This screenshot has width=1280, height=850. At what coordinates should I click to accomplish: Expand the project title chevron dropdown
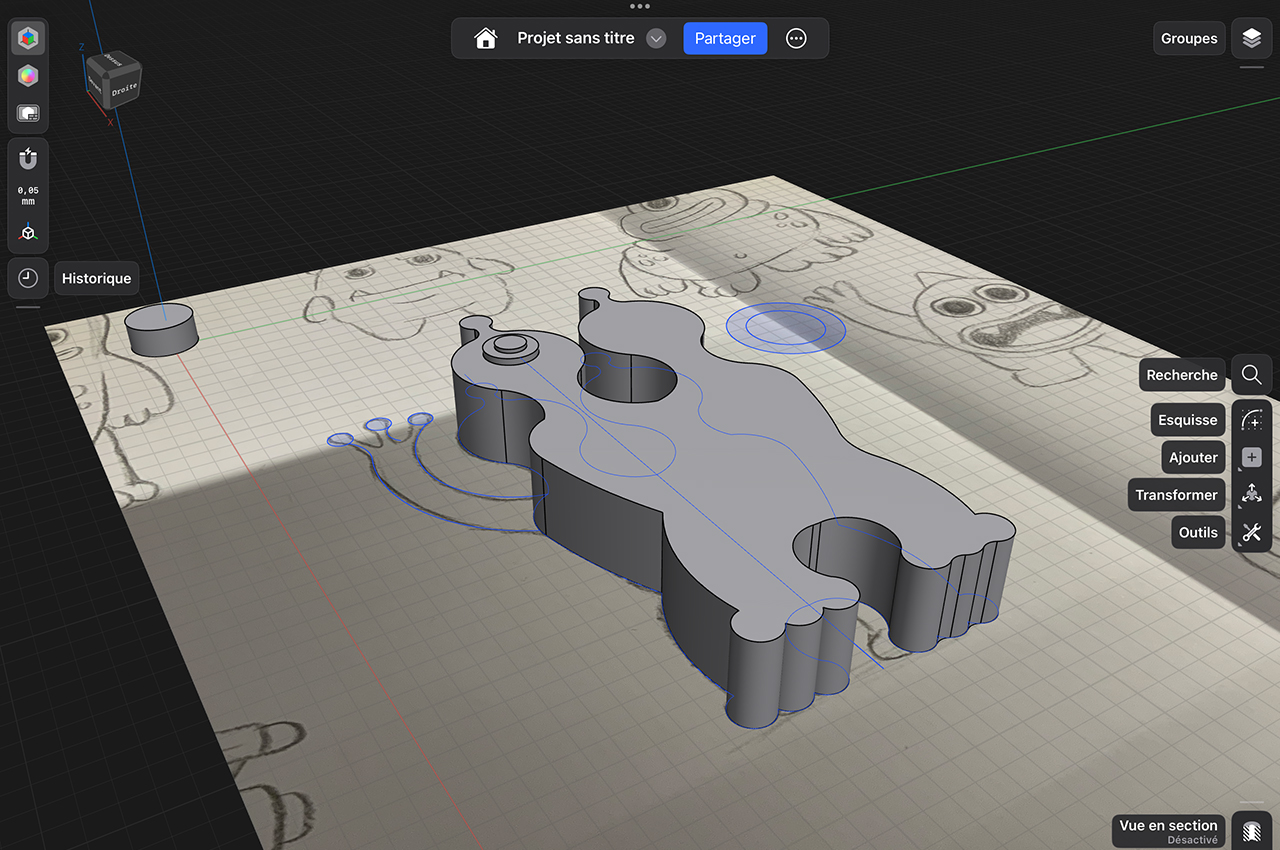pos(656,39)
